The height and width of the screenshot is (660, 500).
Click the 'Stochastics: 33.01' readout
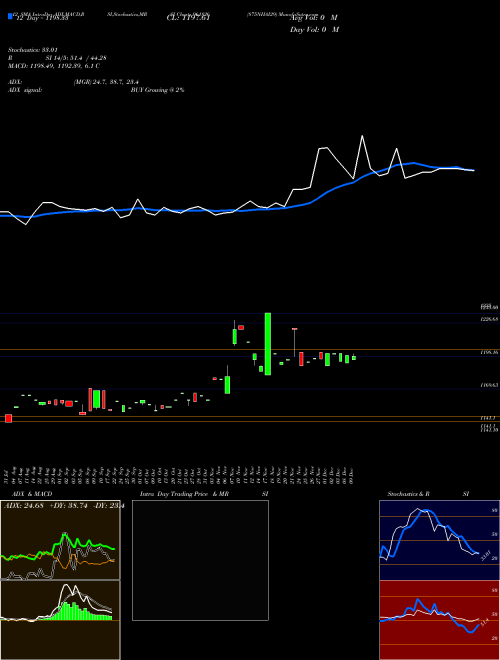tap(32, 50)
